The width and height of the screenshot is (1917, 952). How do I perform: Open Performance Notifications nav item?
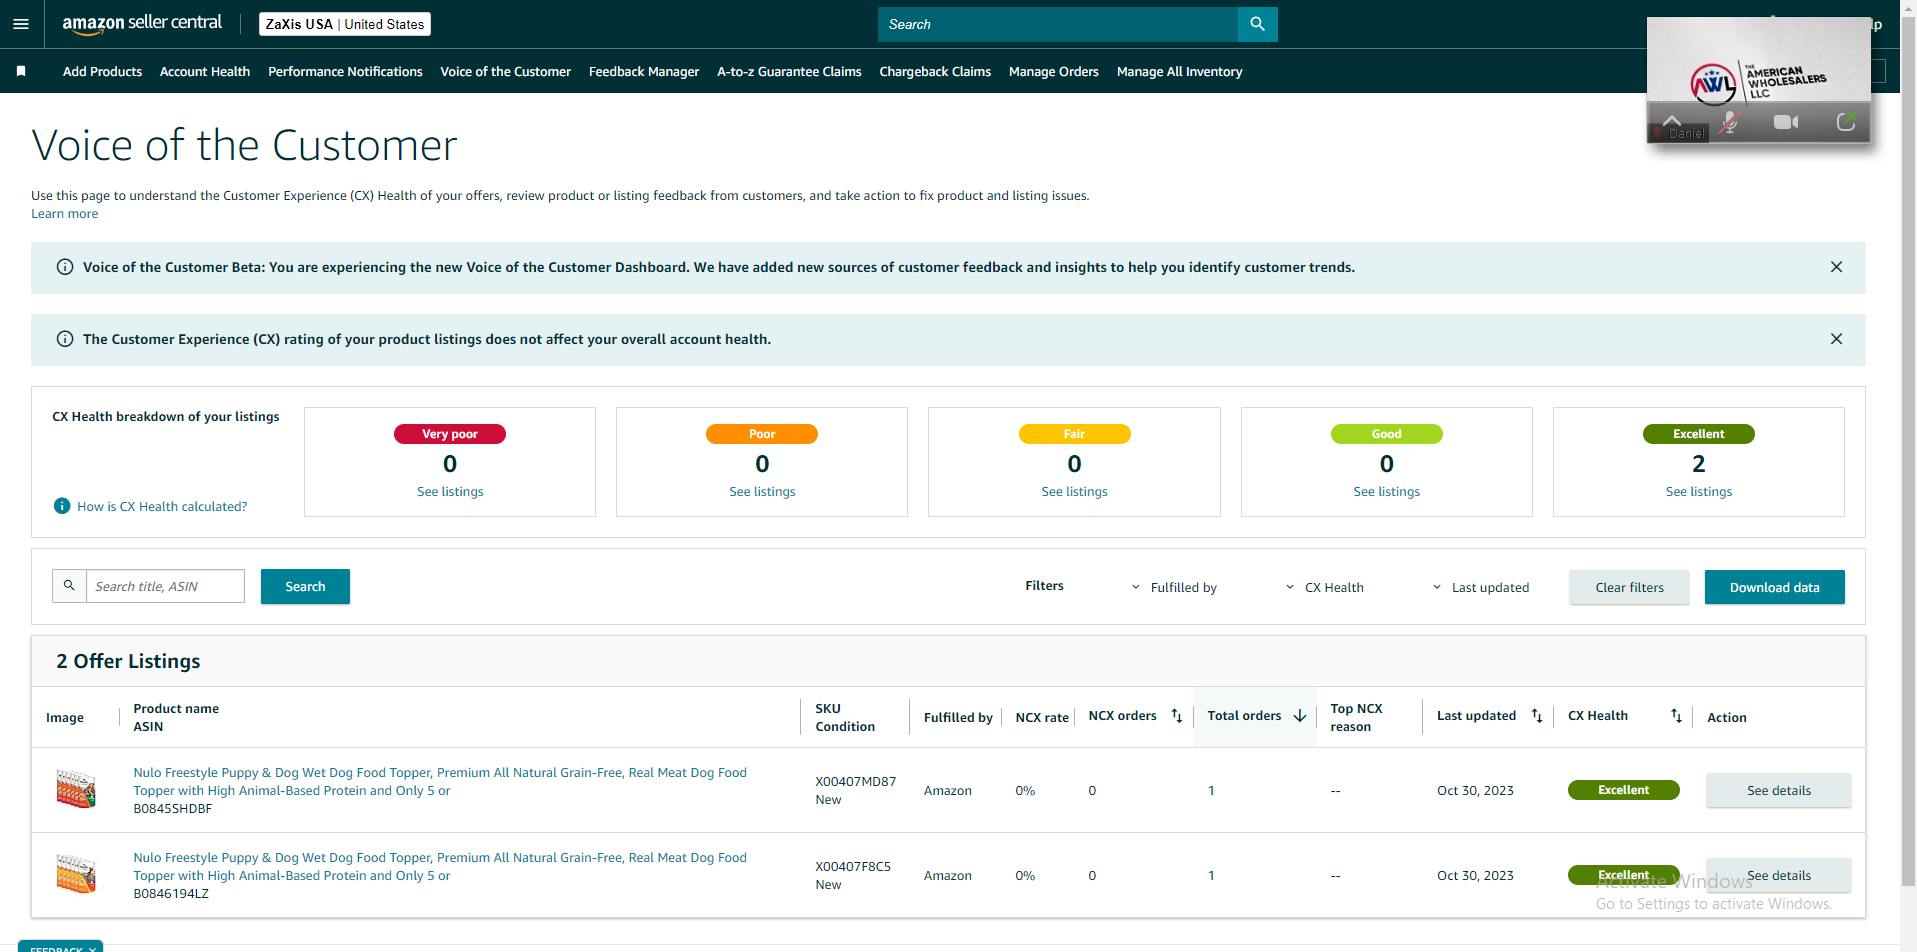tap(345, 71)
